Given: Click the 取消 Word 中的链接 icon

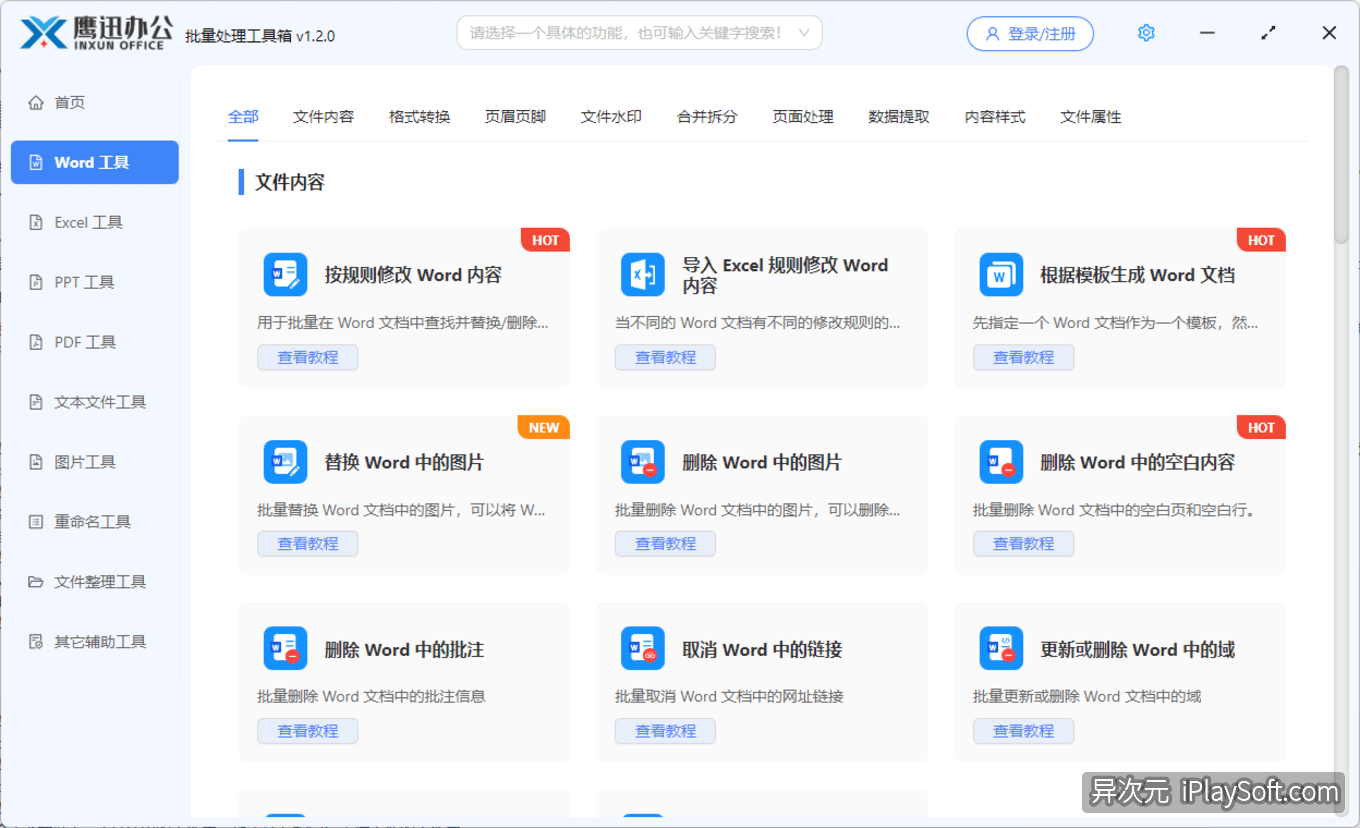Looking at the screenshot, I should [x=643, y=649].
